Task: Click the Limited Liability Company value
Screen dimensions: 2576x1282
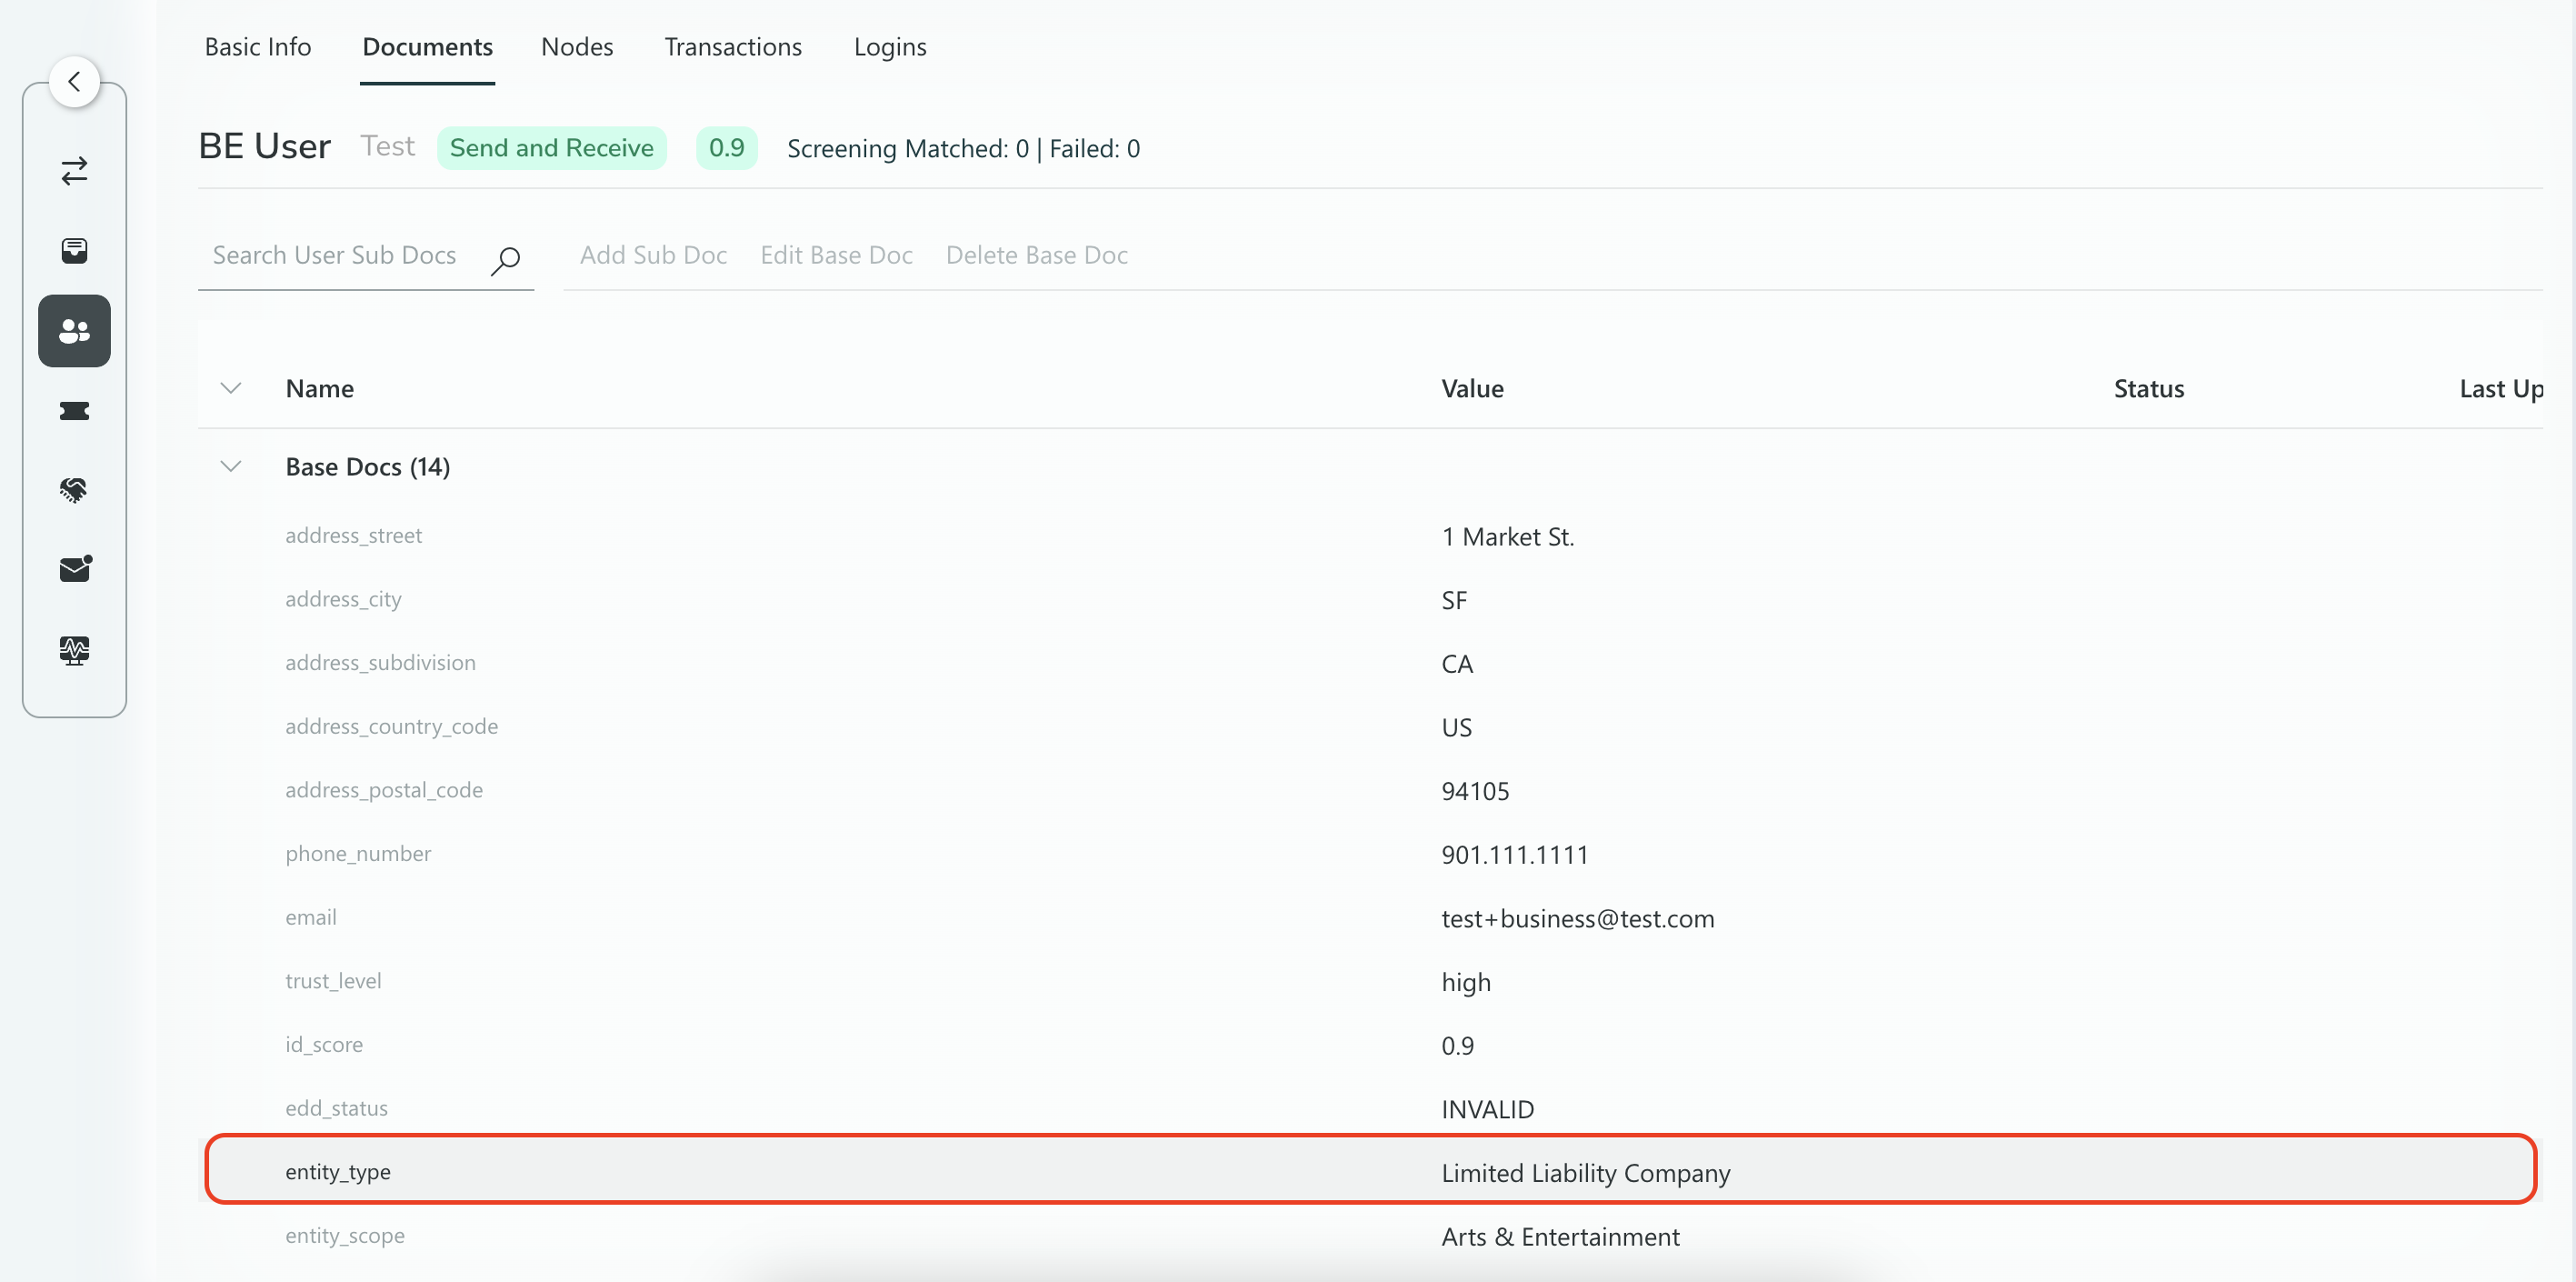Action: coord(1585,1173)
